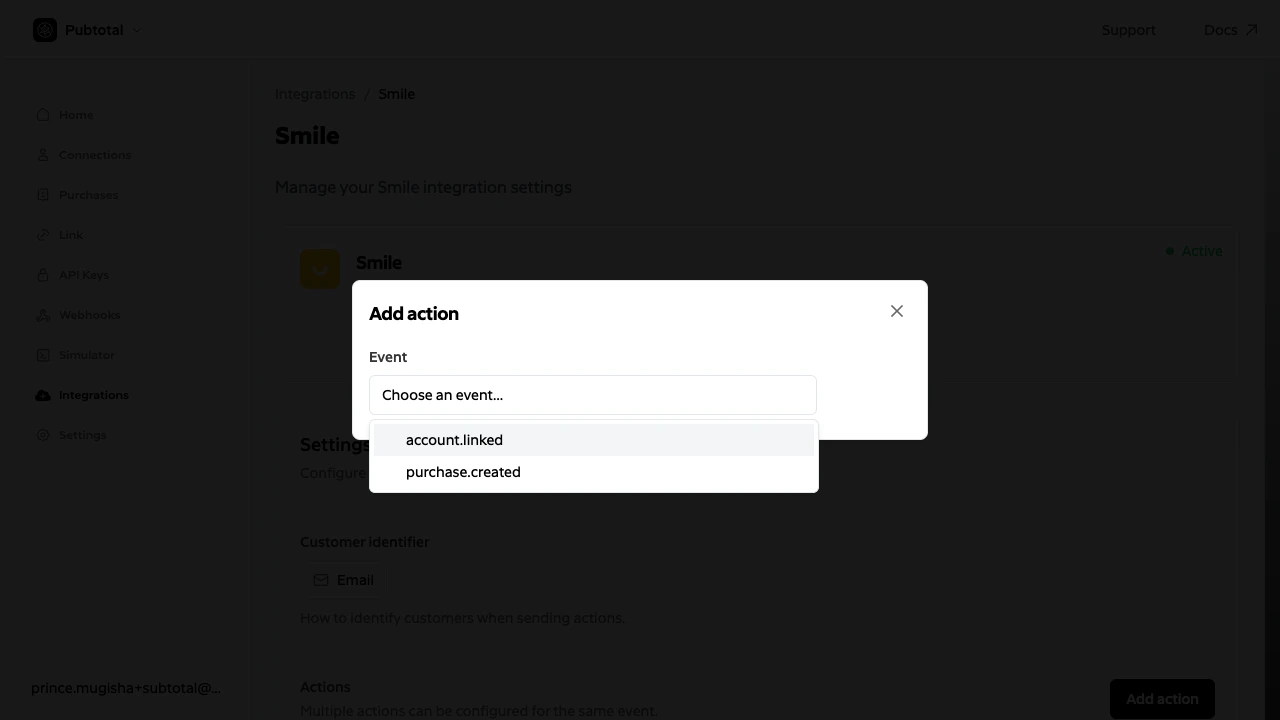
Task: Open Settings via the gear icon
Action: tap(43, 435)
